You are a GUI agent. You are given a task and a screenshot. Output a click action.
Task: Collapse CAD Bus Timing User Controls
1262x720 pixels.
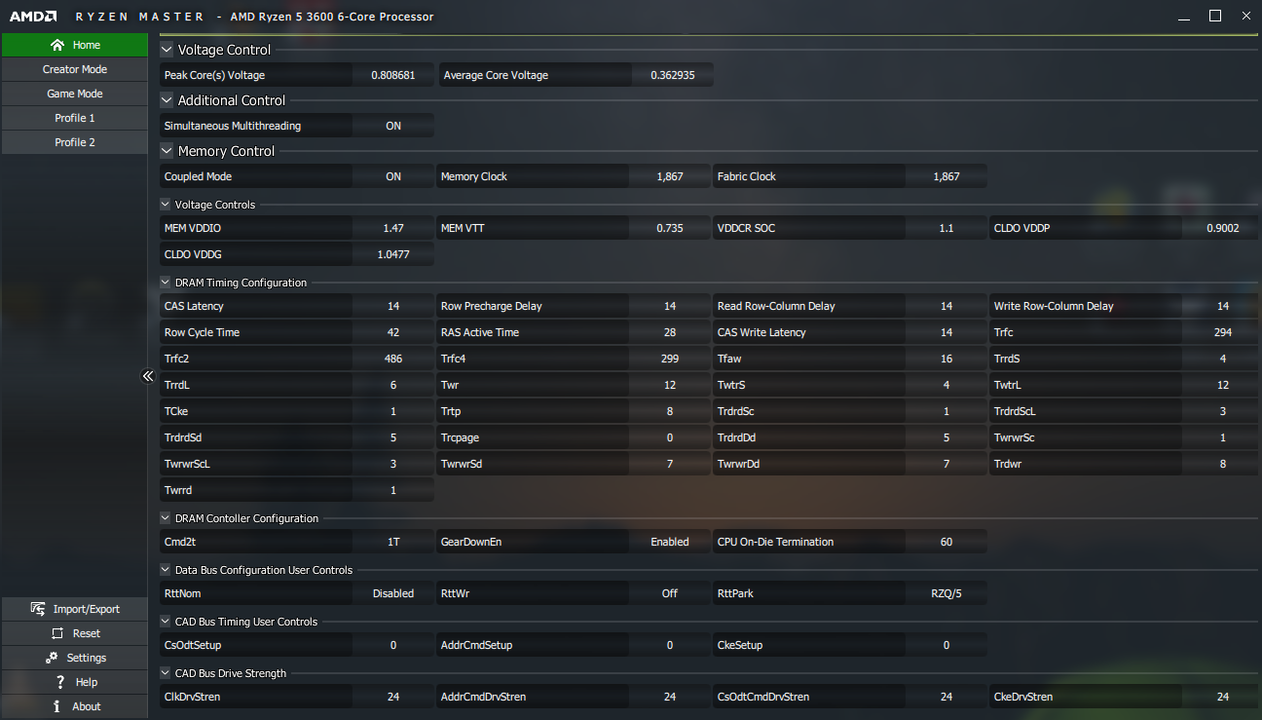click(x=166, y=622)
